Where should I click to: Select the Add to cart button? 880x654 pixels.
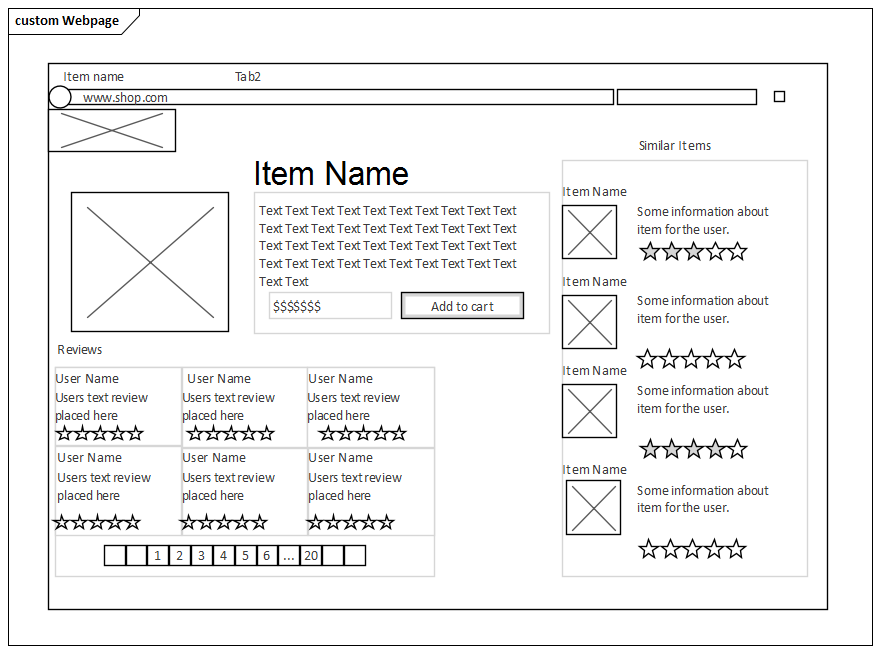point(462,305)
